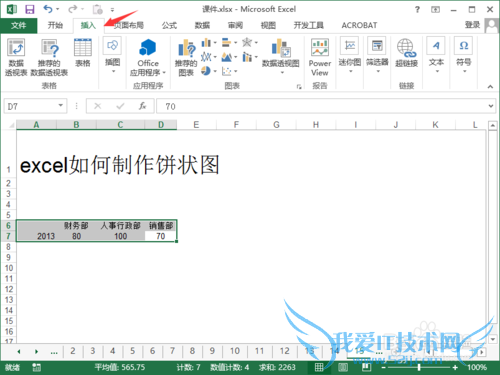
Task: Insert a Table (表格)
Action: (x=83, y=53)
